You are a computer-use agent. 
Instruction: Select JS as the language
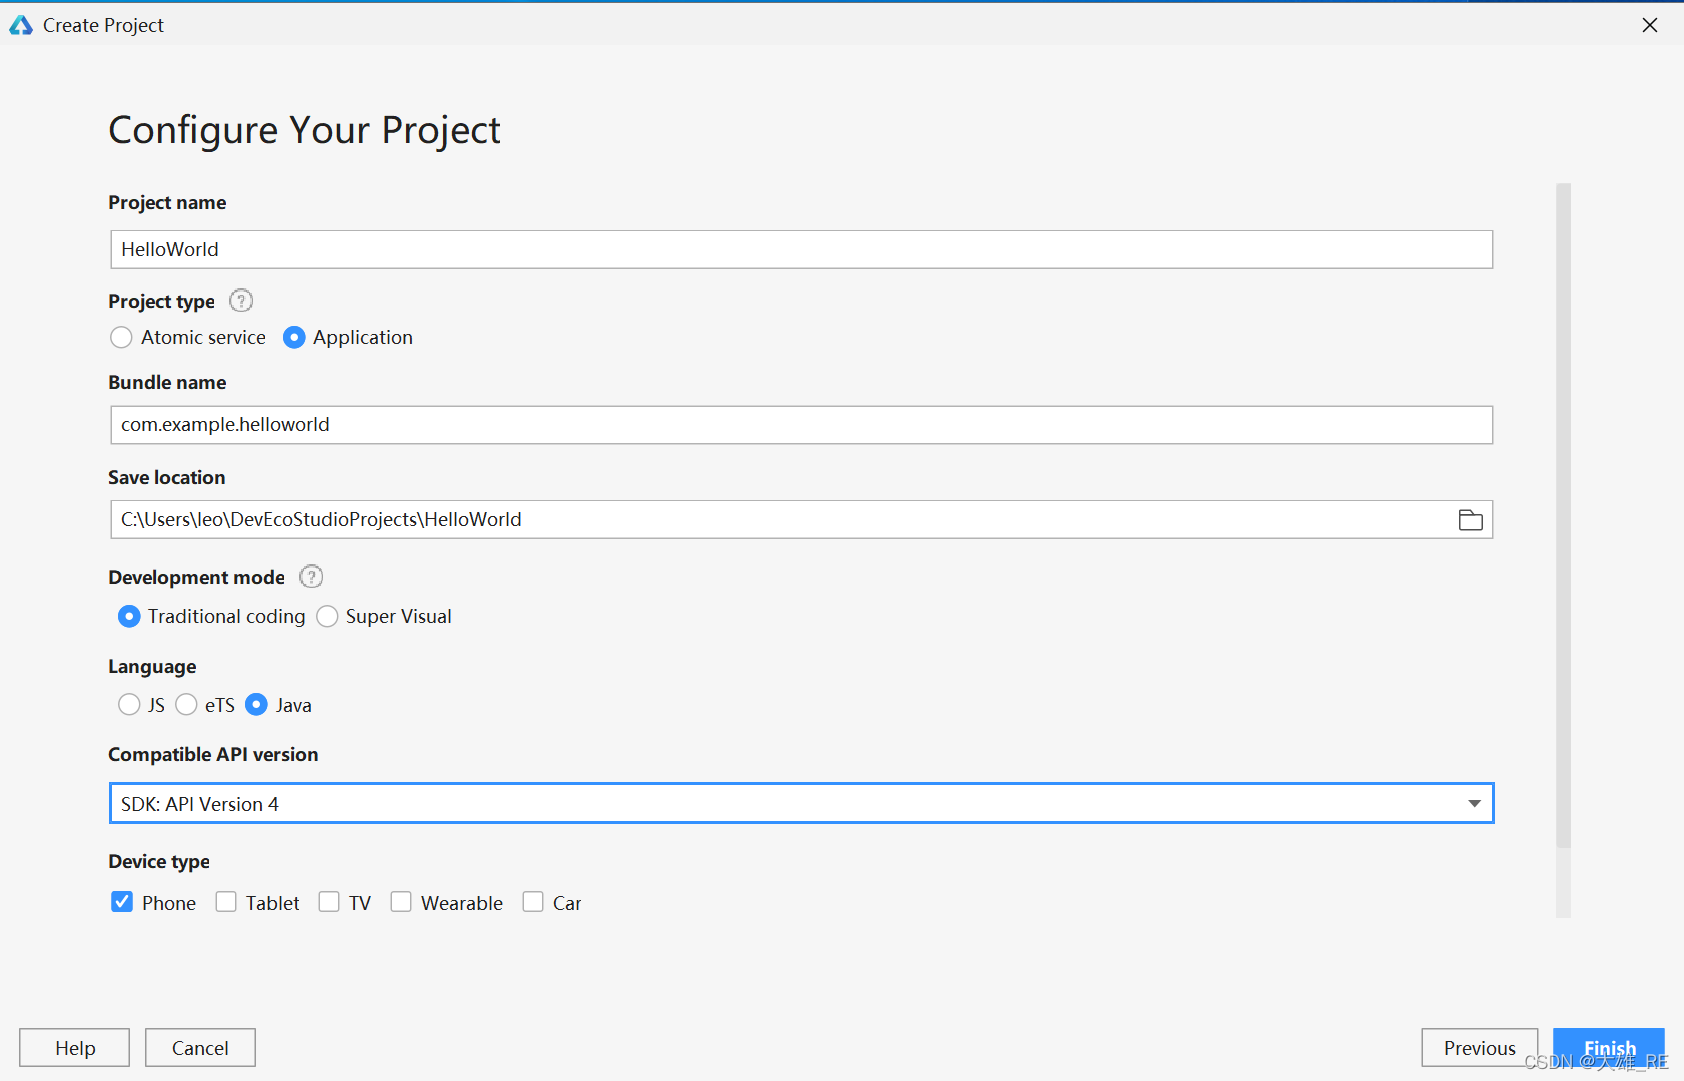(x=129, y=705)
